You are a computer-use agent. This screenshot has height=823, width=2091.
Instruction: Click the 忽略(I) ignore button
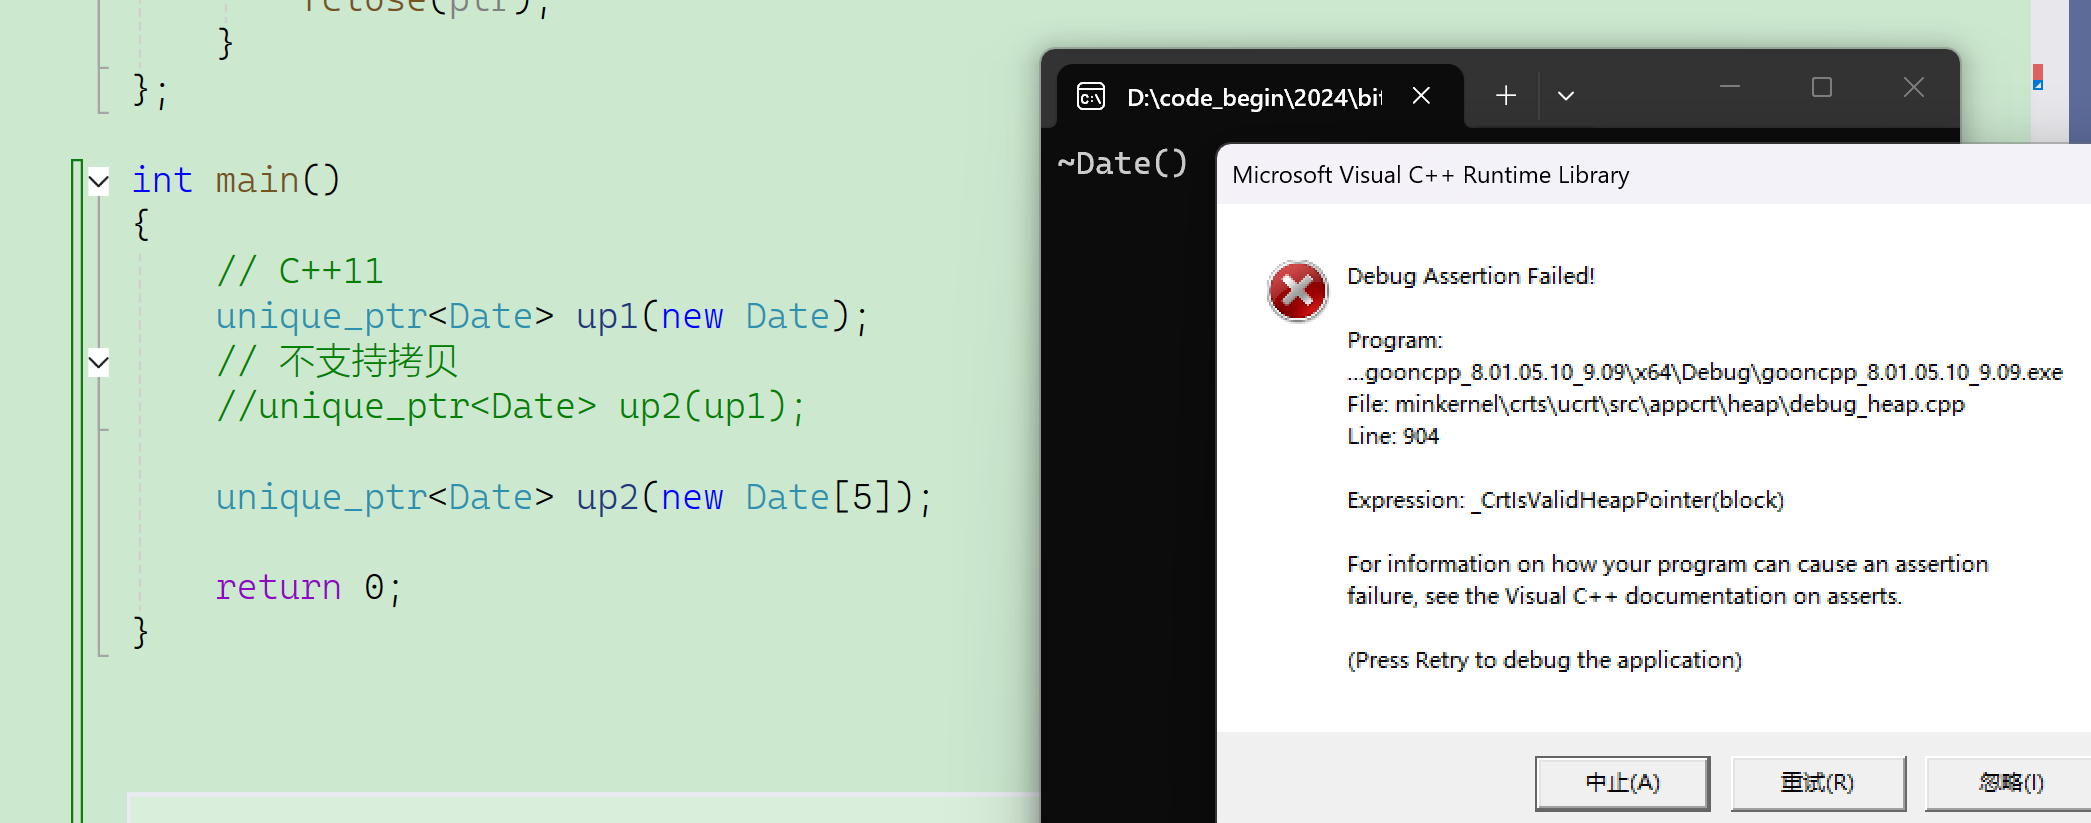point(2009,783)
